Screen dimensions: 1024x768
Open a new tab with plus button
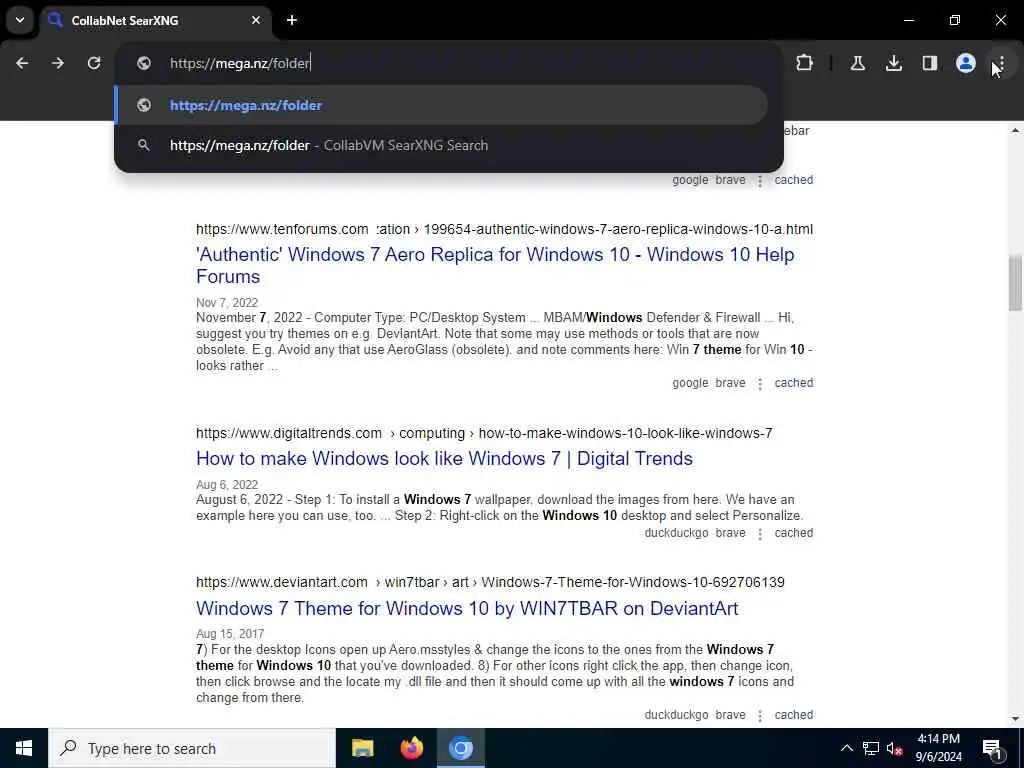[292, 20]
